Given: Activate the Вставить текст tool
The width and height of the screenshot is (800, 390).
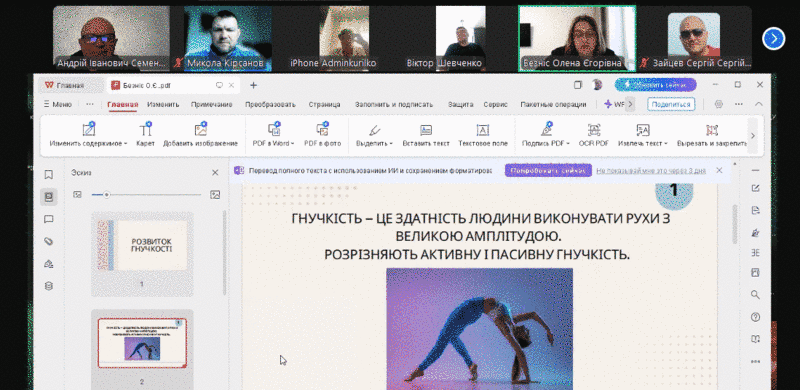Looking at the screenshot, I should pos(426,135).
